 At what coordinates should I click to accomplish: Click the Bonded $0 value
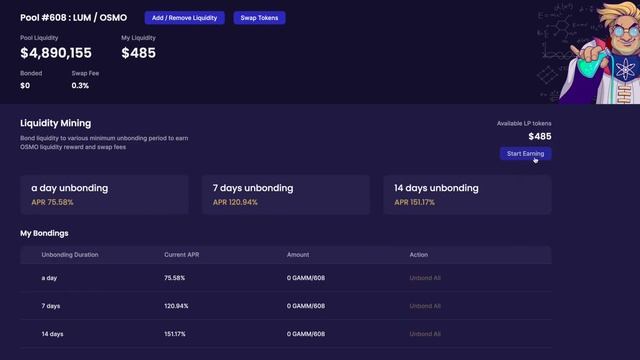click(25, 86)
